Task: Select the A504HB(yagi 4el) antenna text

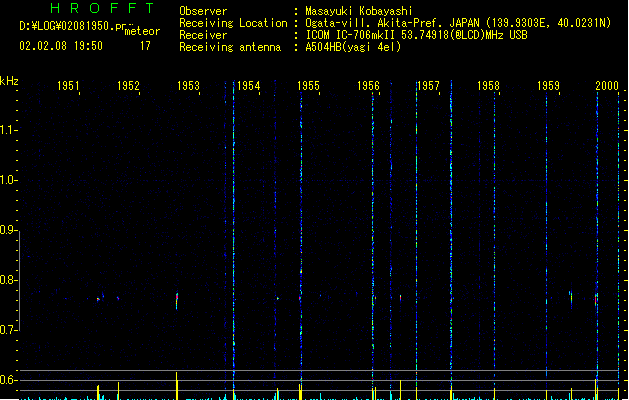Action: [x=353, y=47]
